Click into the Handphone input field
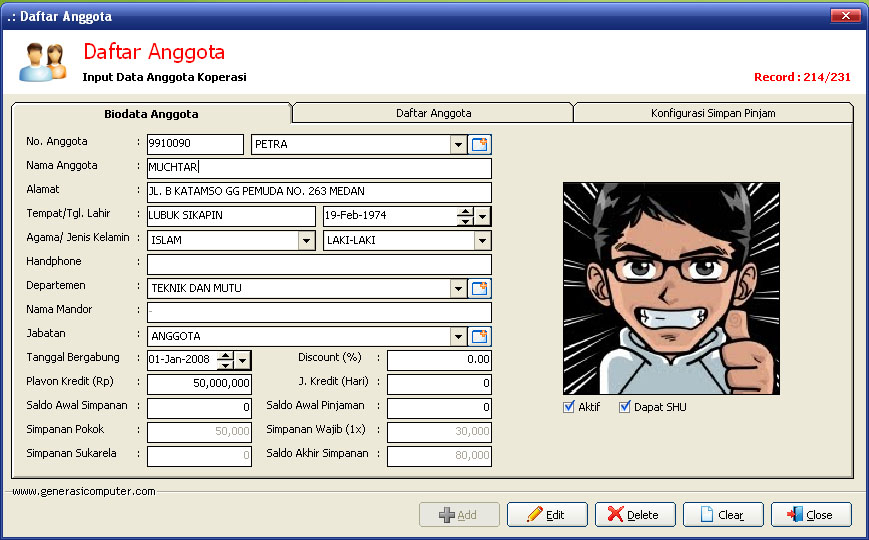The height and width of the screenshot is (540, 869). pyautogui.click(x=319, y=265)
